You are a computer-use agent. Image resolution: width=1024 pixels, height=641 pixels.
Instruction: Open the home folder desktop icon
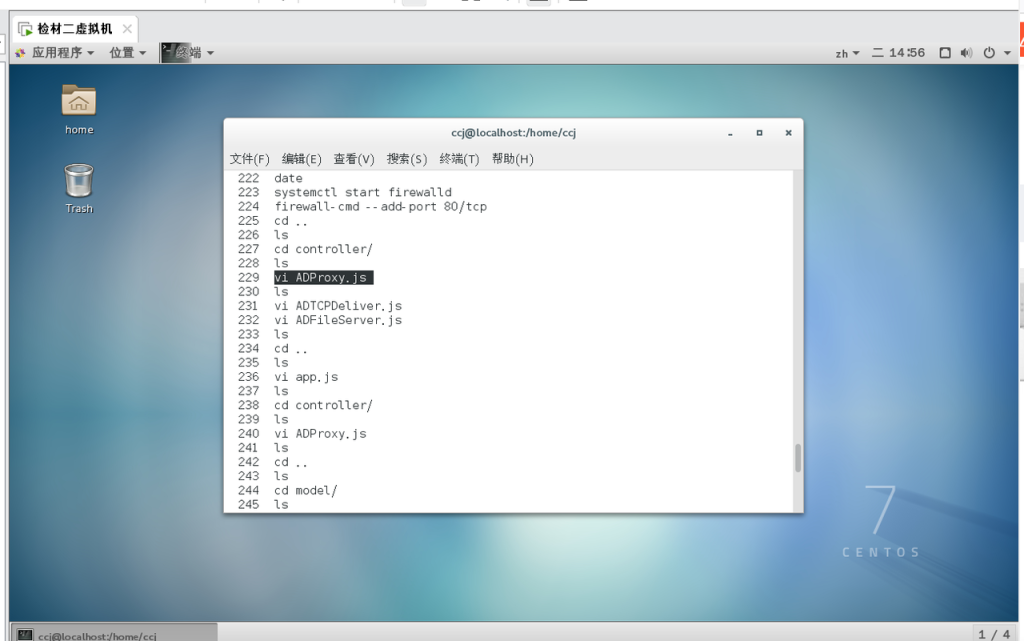[79, 103]
